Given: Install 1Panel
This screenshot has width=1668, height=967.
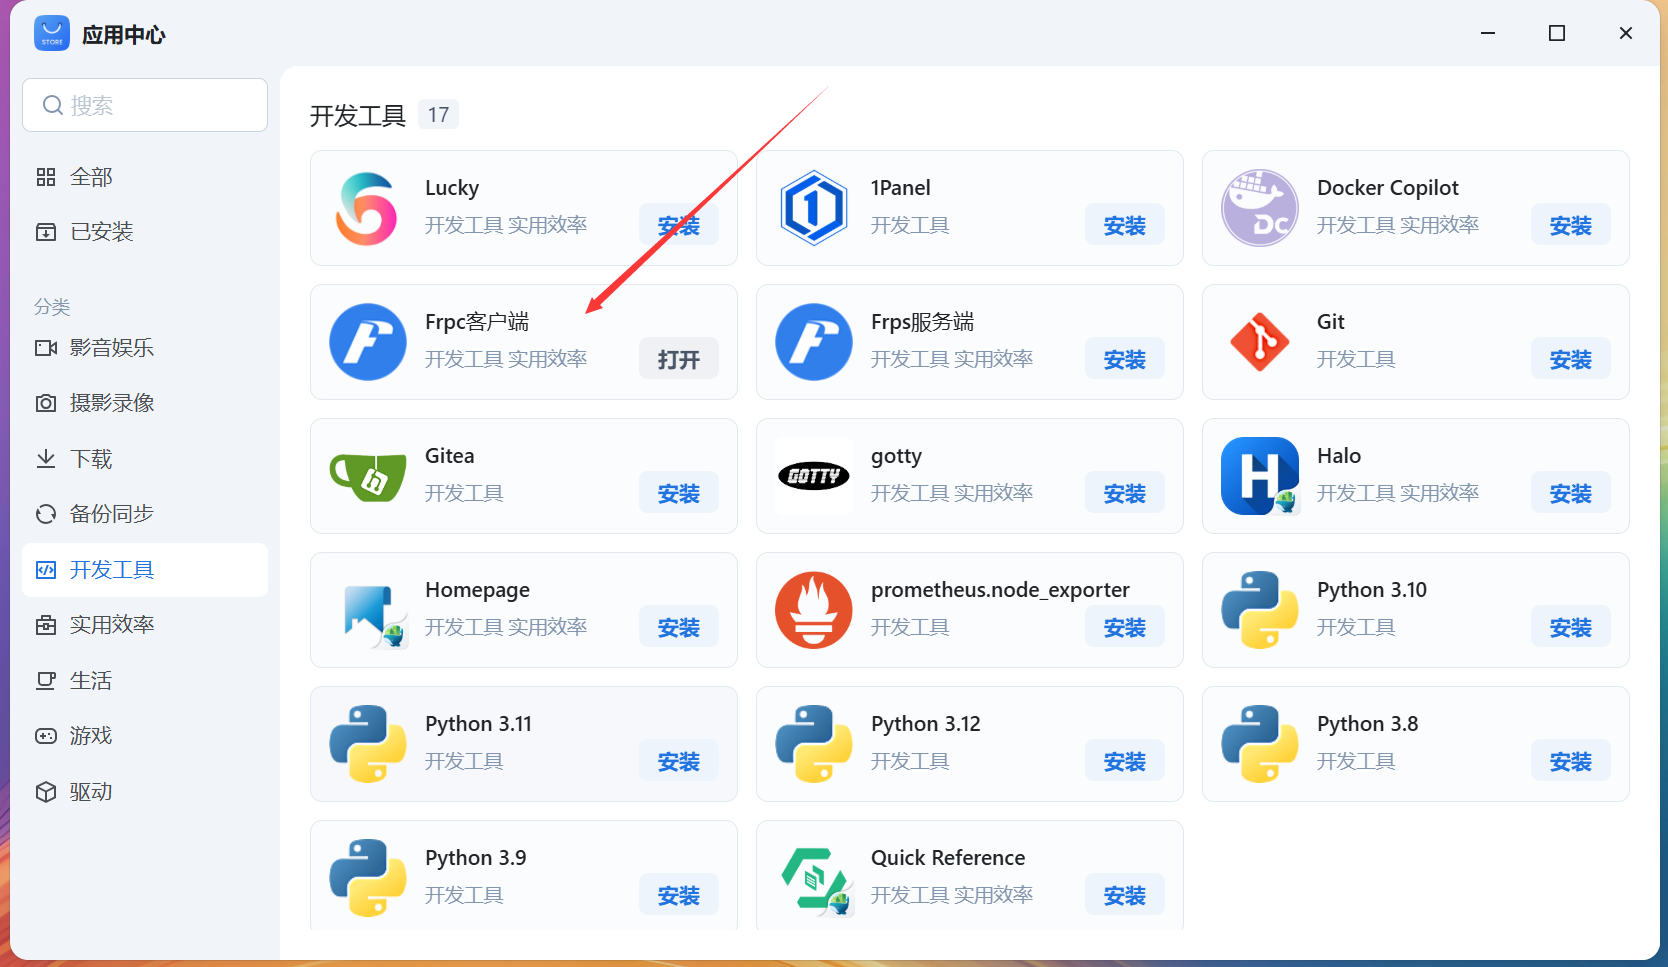Looking at the screenshot, I should pos(1125,226).
